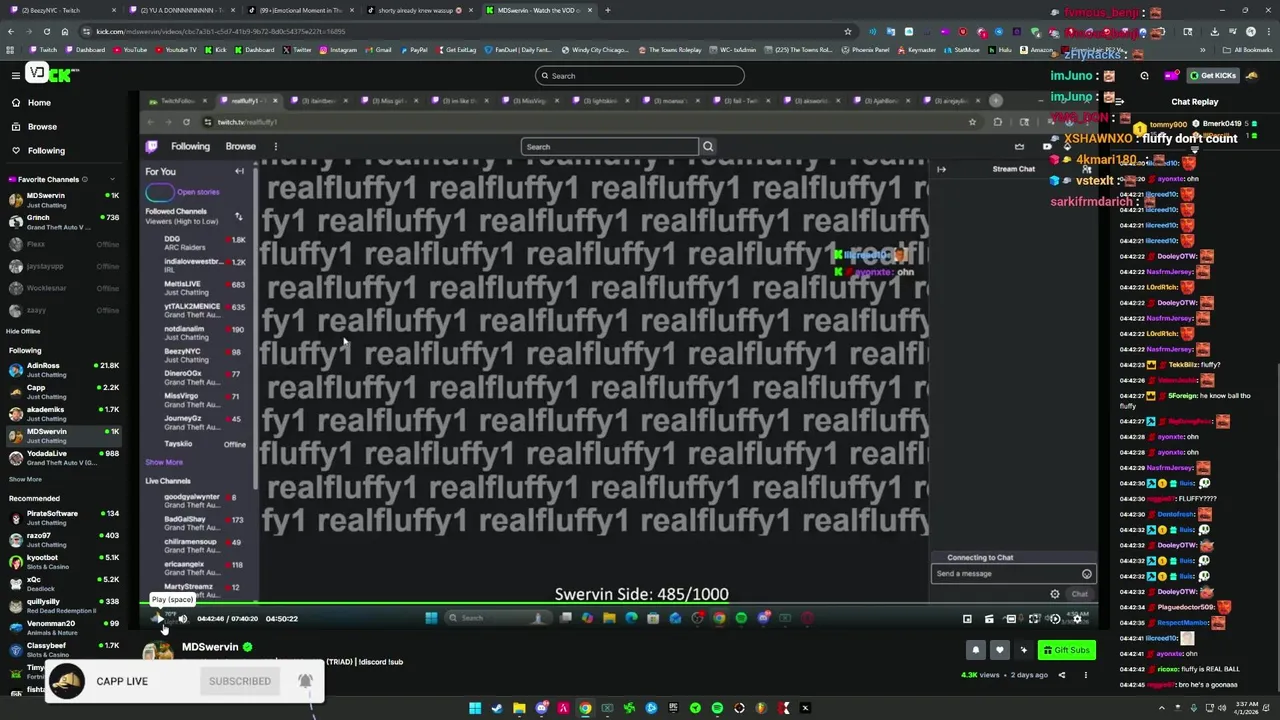
Task: Open the Kick hamburger sidebar menu
Action: tap(15, 75)
